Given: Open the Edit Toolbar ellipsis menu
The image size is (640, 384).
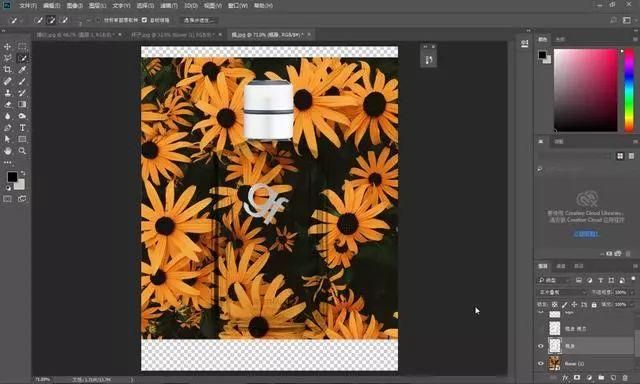Looking at the screenshot, I should pos(7,162).
